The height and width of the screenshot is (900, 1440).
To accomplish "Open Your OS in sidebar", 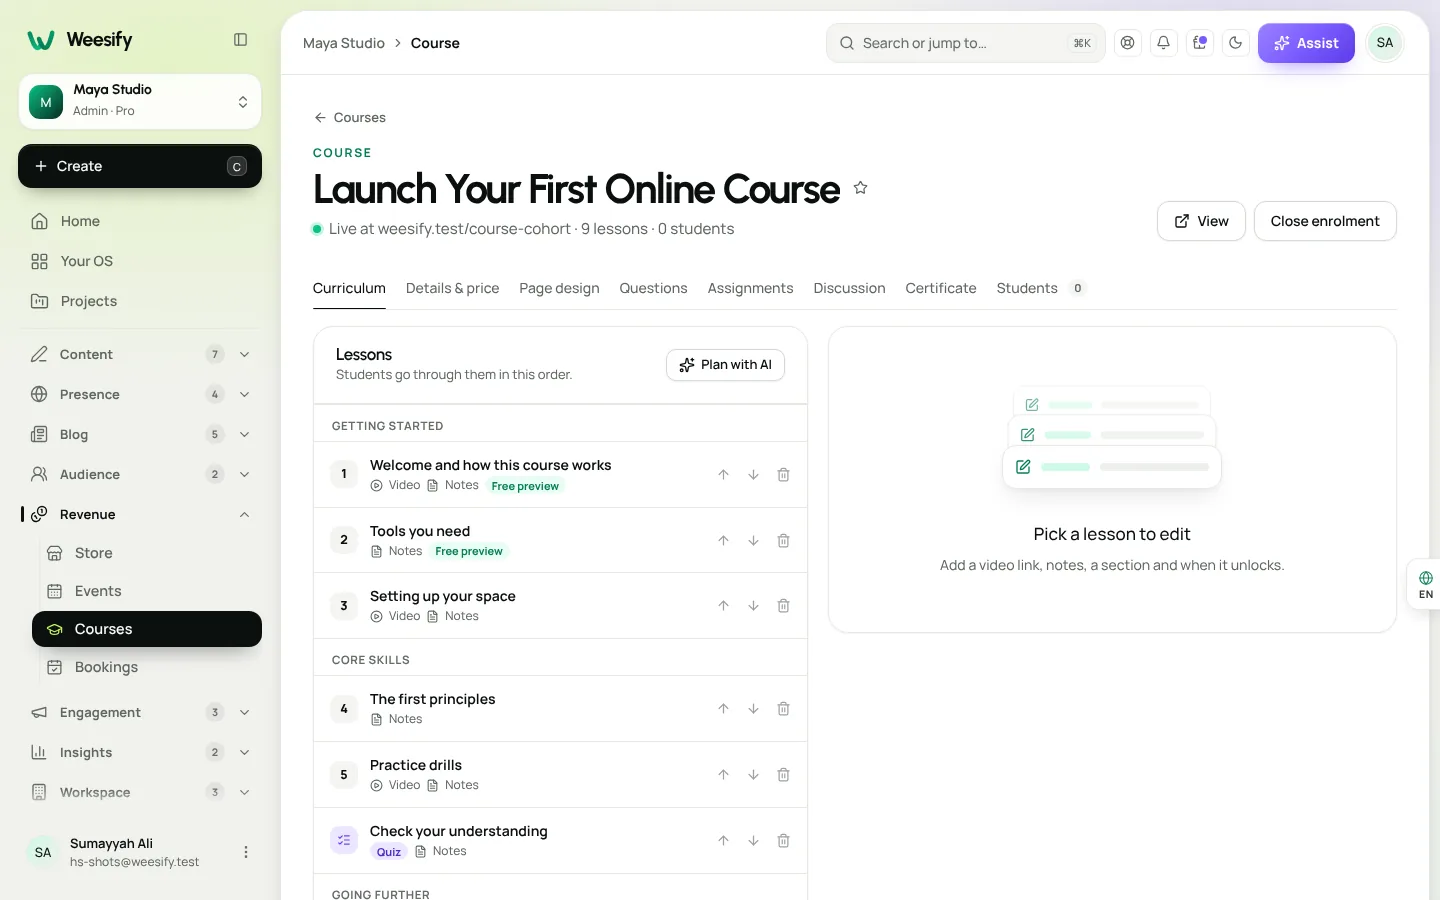I will tap(140, 261).
